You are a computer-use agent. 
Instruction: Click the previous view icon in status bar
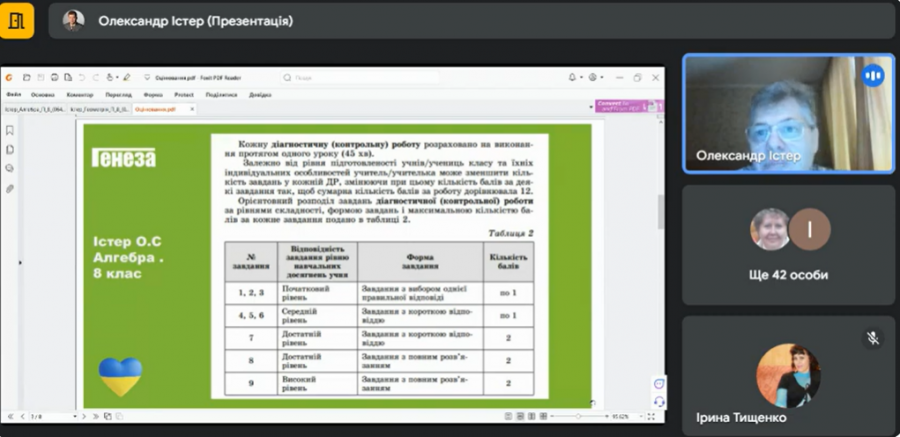(x=107, y=416)
